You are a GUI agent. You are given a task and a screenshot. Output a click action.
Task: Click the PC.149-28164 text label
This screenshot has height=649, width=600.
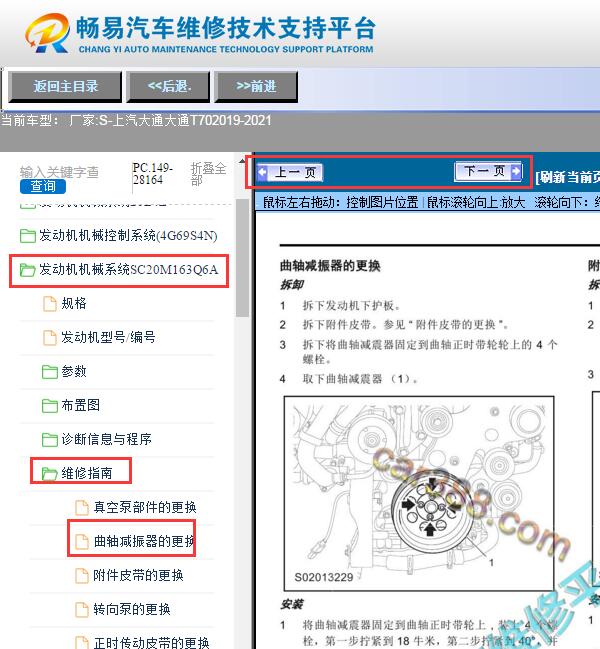152,174
